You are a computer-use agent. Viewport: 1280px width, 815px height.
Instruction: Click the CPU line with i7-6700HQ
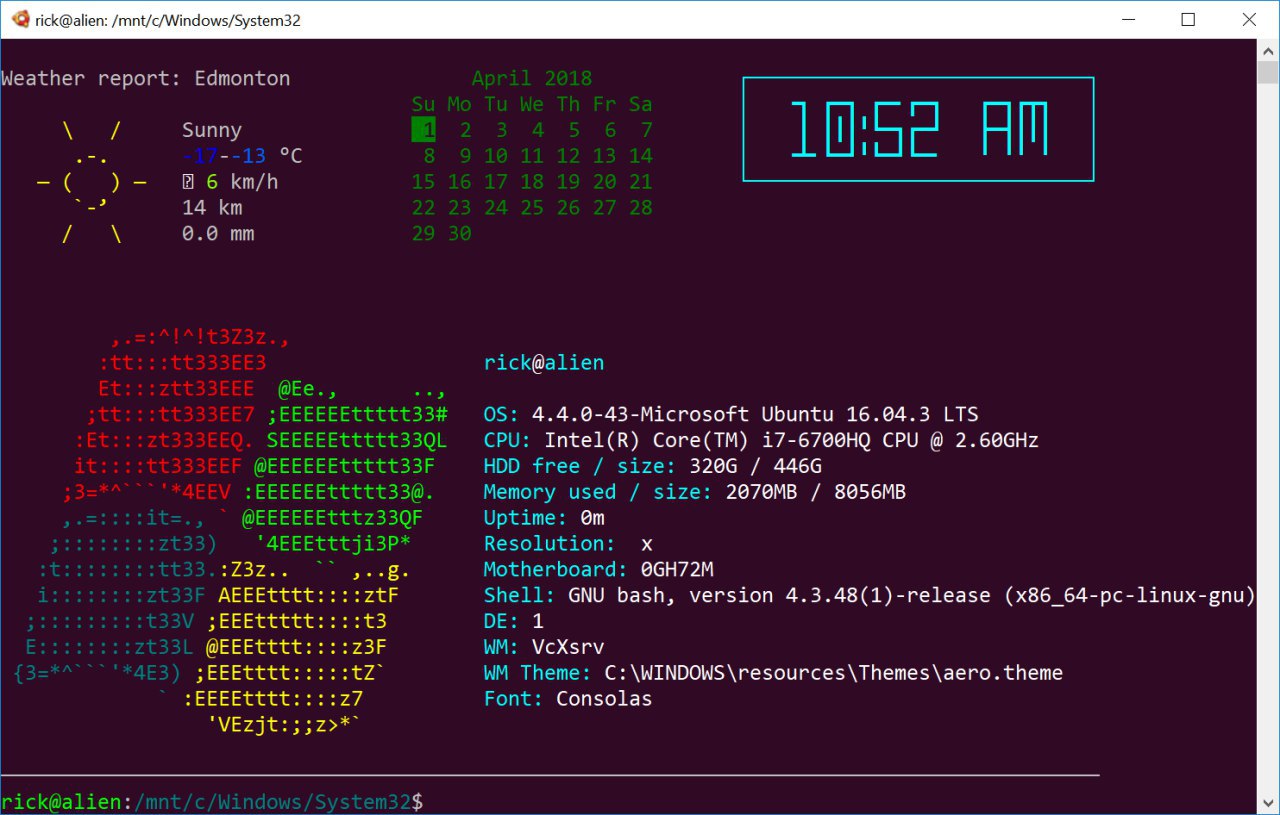761,440
